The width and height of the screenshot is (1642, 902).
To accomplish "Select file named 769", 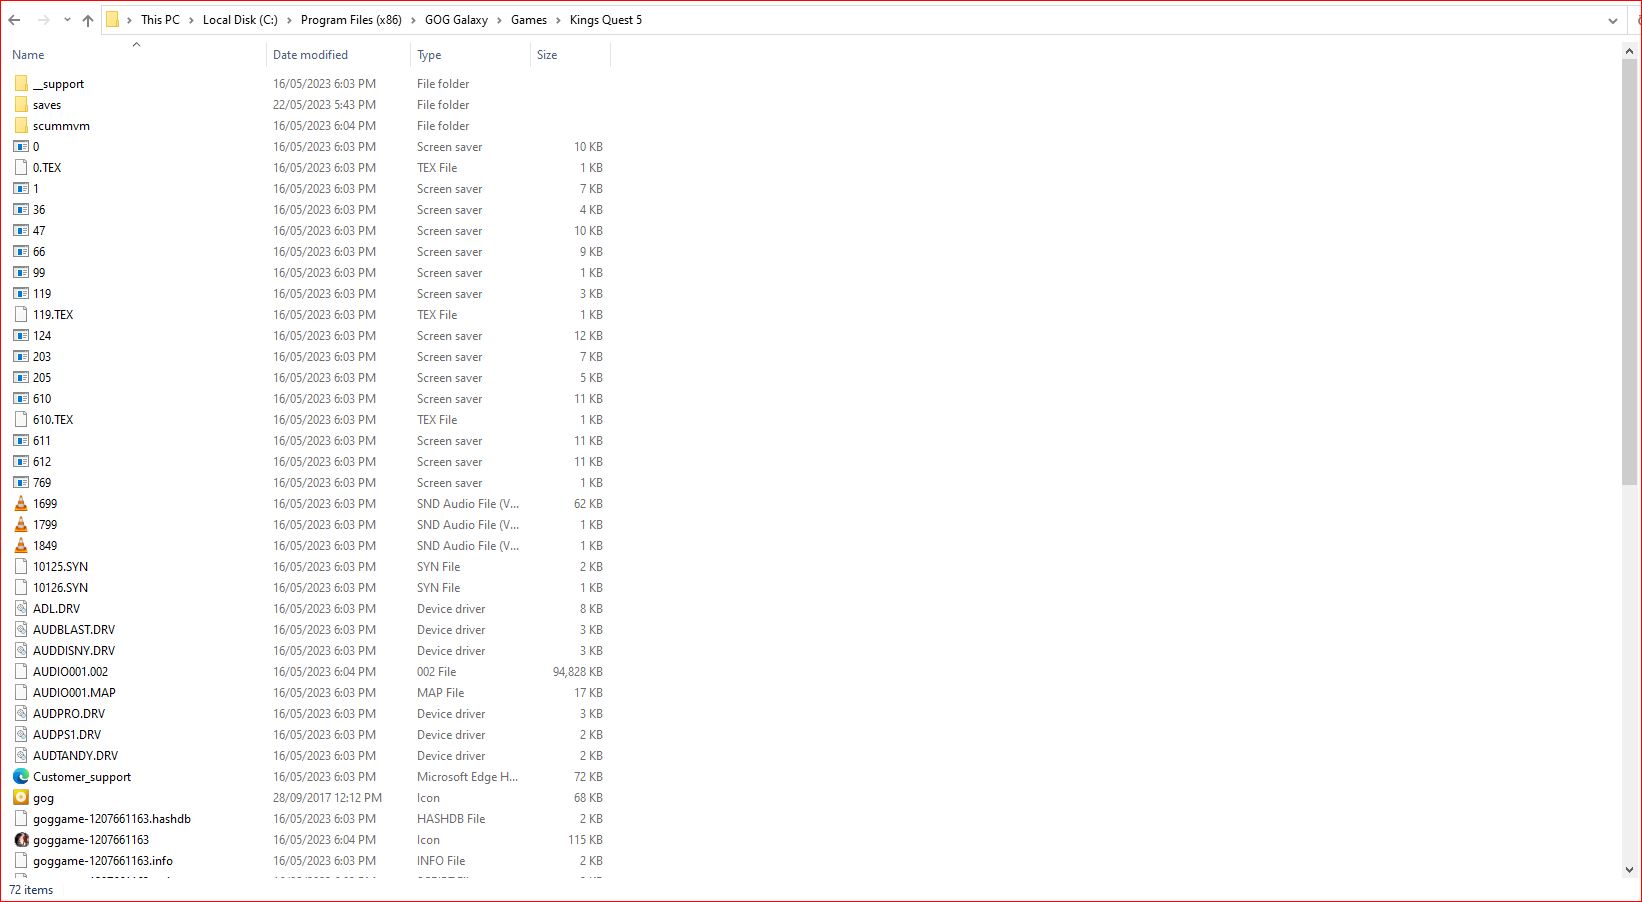I will click(x=42, y=483).
